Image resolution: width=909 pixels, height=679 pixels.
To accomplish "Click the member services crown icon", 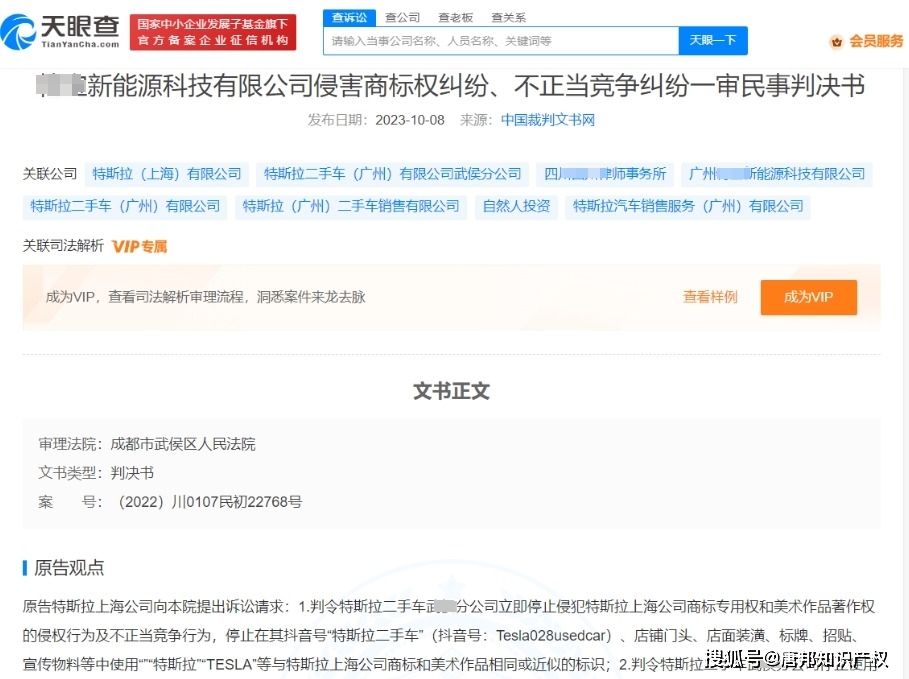I will 836,42.
